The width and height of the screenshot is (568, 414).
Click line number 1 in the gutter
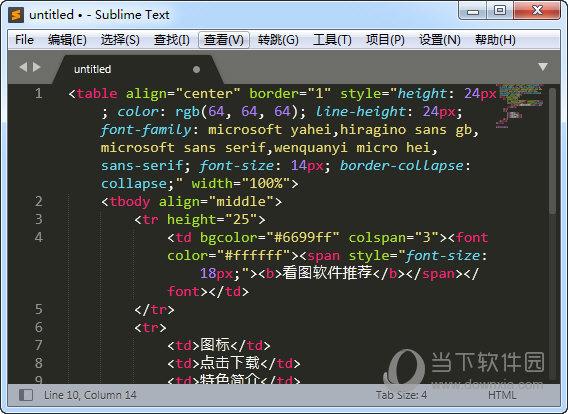(x=38, y=93)
